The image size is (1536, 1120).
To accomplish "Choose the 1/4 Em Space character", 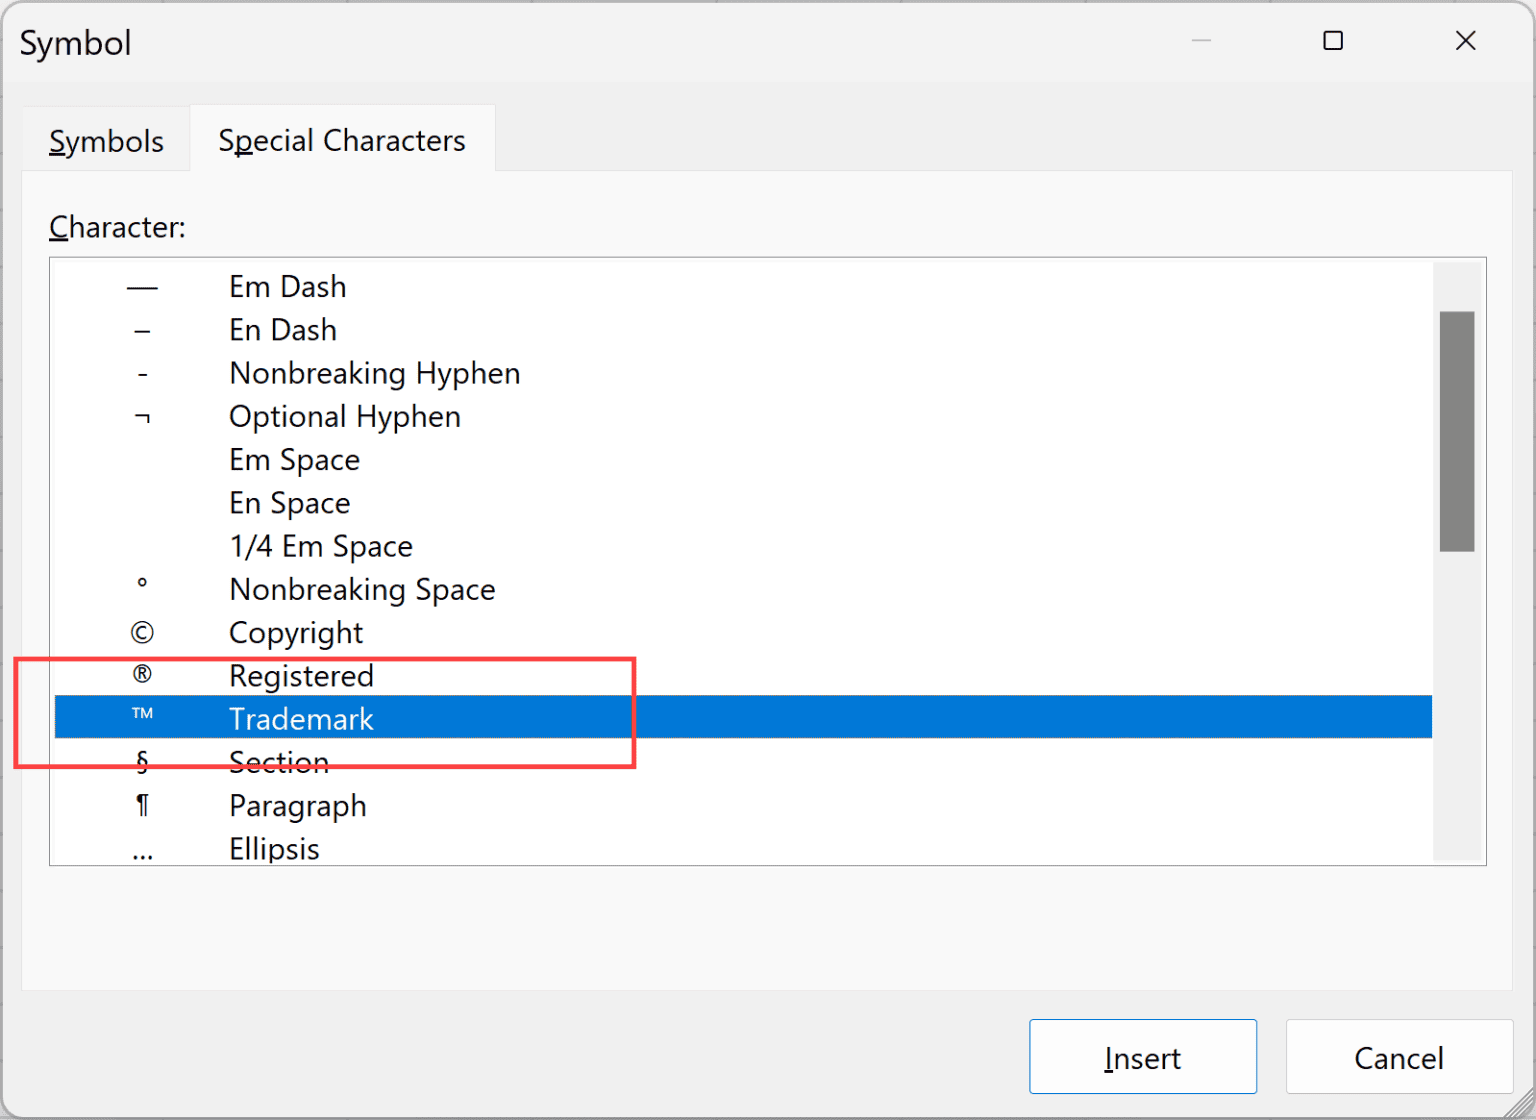I will point(321,545).
